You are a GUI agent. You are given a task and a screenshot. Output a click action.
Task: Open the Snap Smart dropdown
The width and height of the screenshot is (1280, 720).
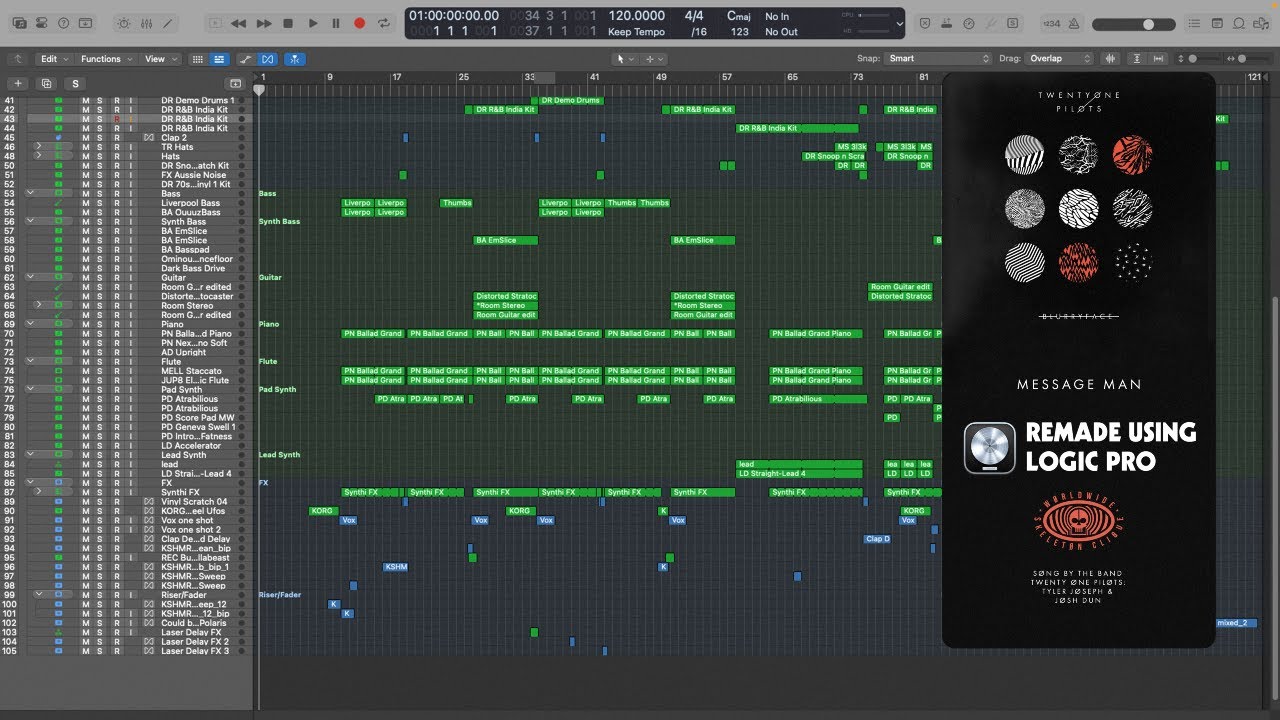[938, 59]
